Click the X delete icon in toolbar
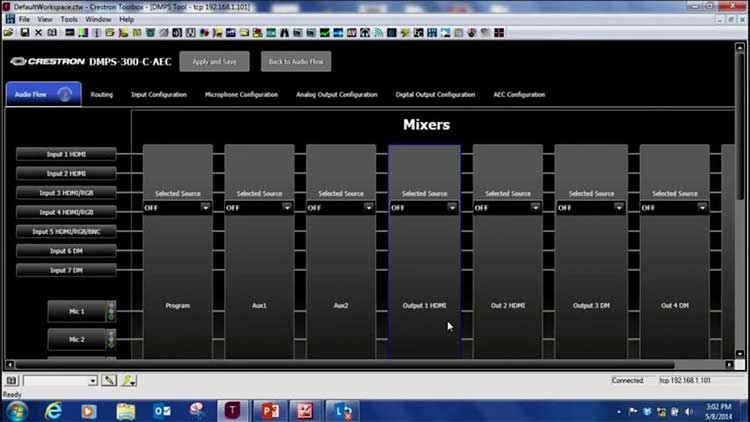Image resolution: width=750 pixels, height=422 pixels. [x=38, y=33]
